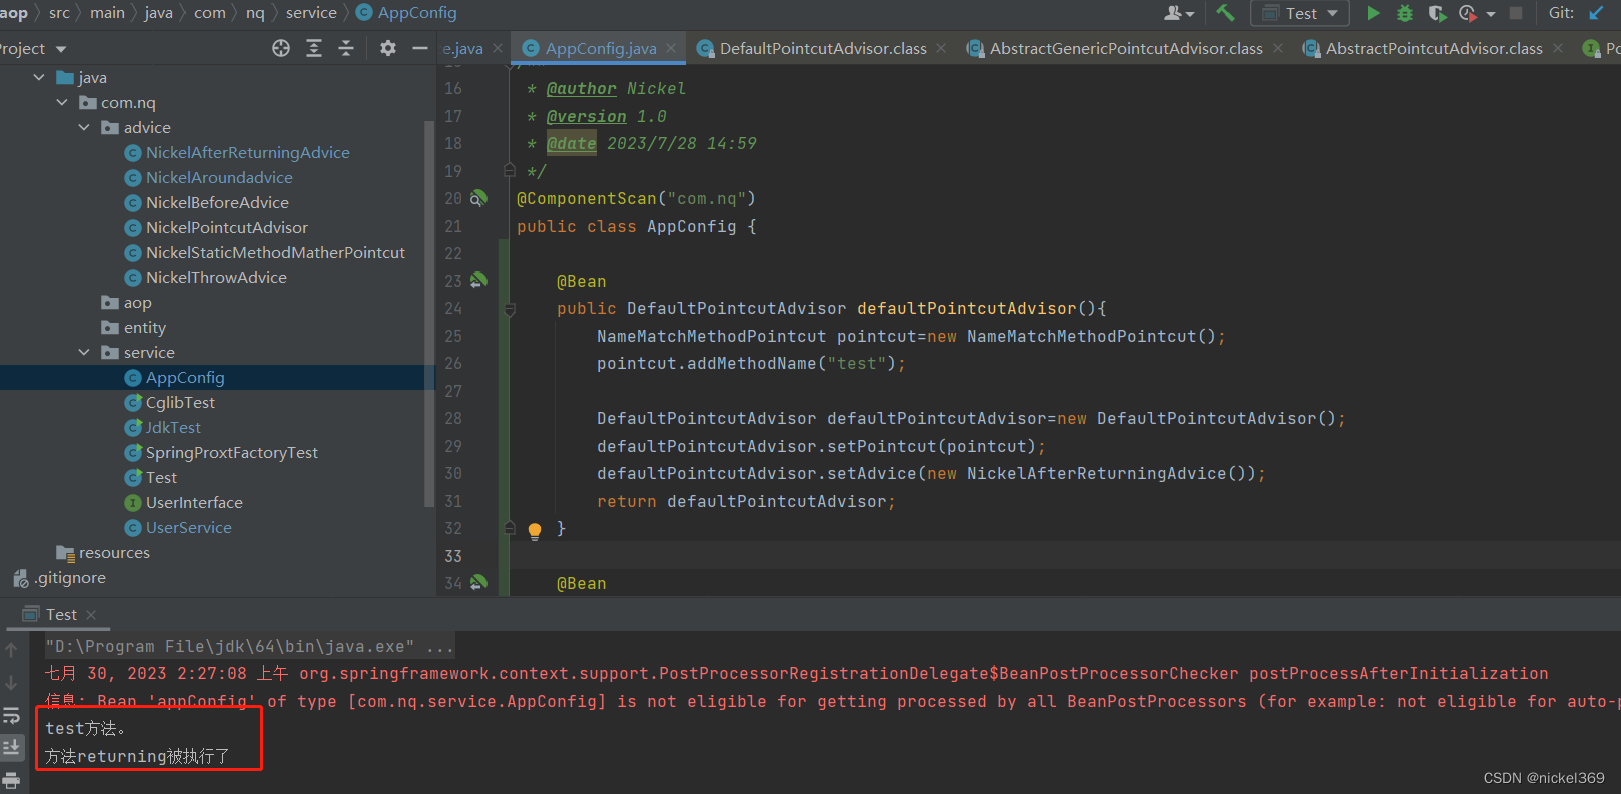Select the .gitignore file
The image size is (1621, 794).
tap(60, 577)
